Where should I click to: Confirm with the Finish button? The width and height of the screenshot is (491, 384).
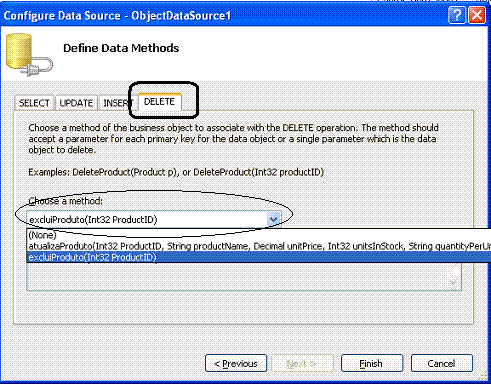(372, 363)
